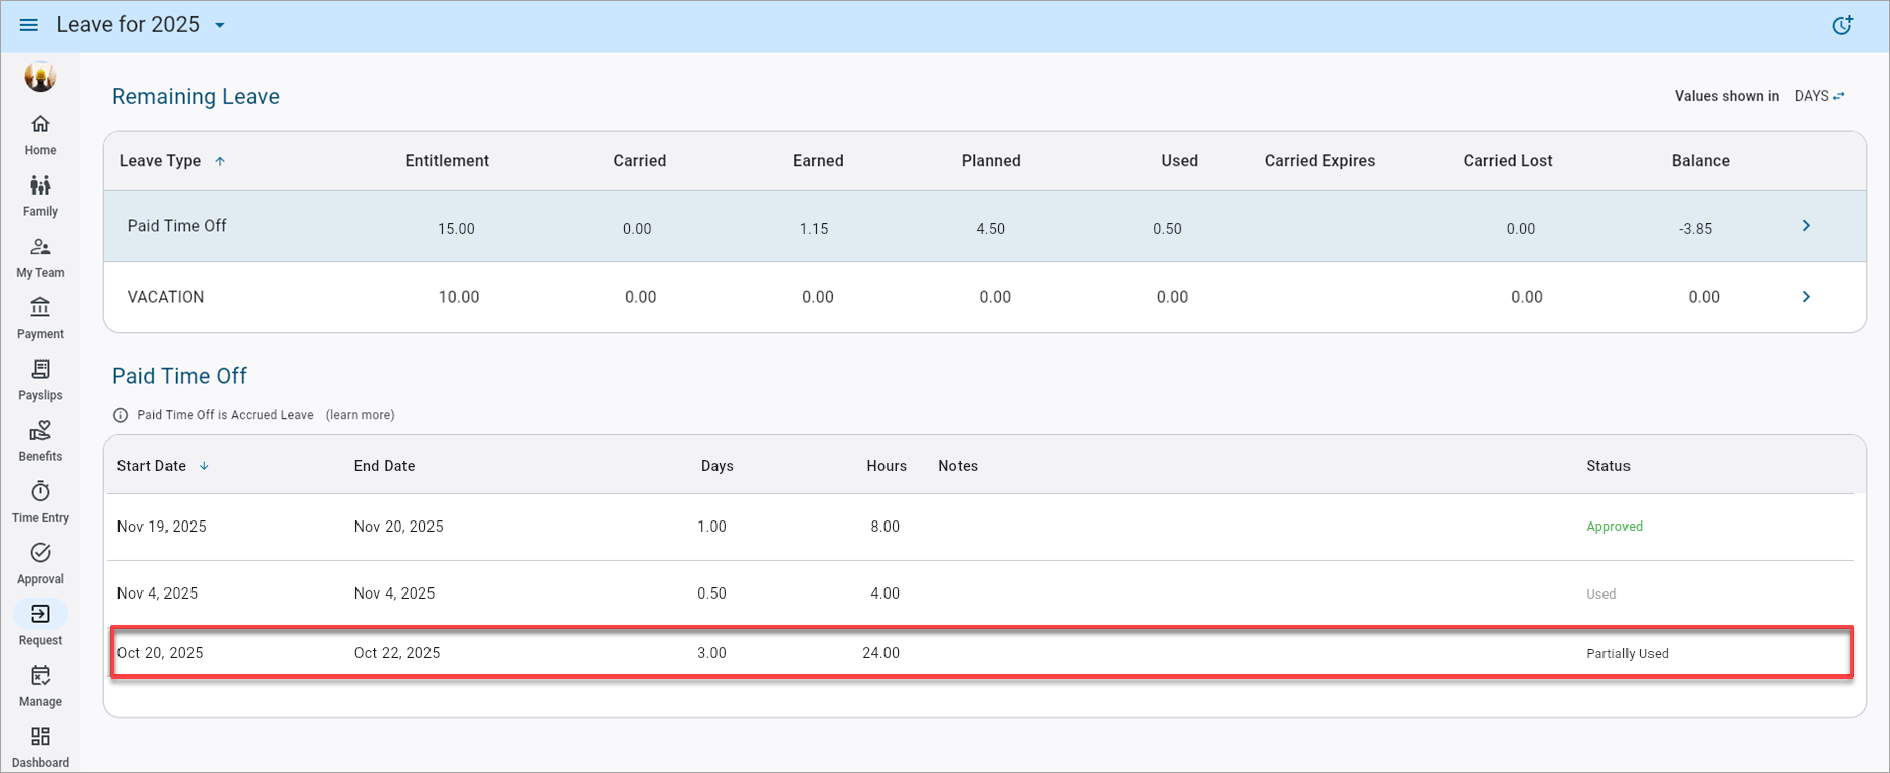
Task: Click the 1.15 earned value
Action: click(x=814, y=229)
